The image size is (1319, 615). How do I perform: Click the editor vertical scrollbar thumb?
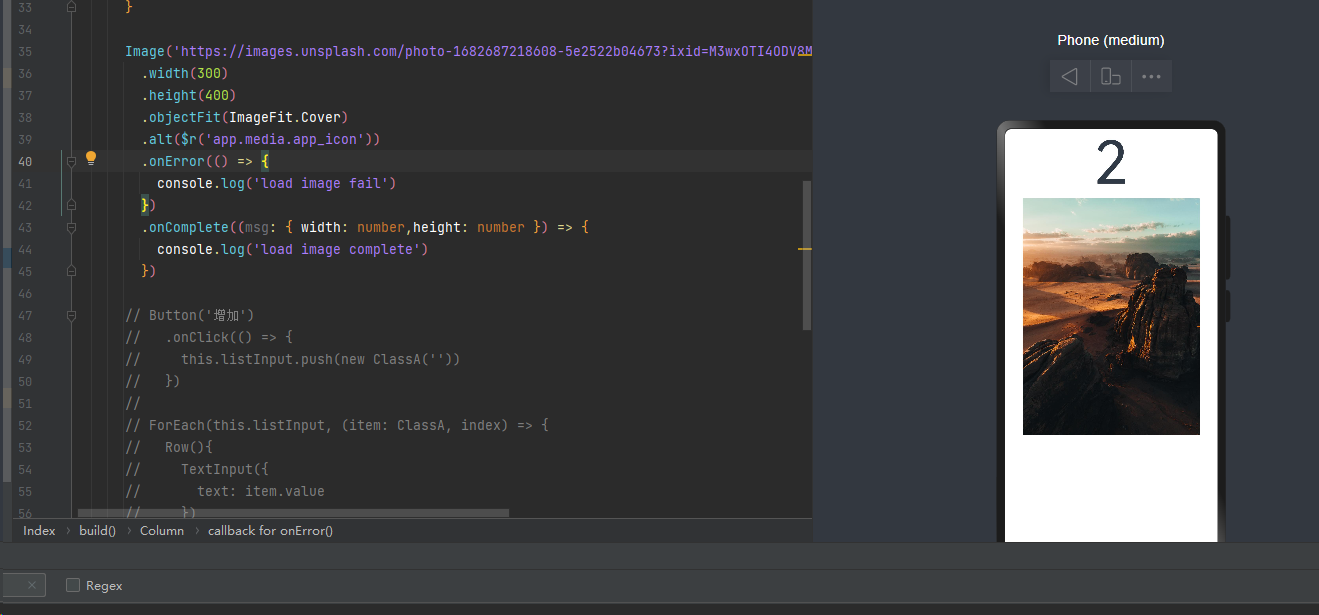pyautogui.click(x=807, y=255)
